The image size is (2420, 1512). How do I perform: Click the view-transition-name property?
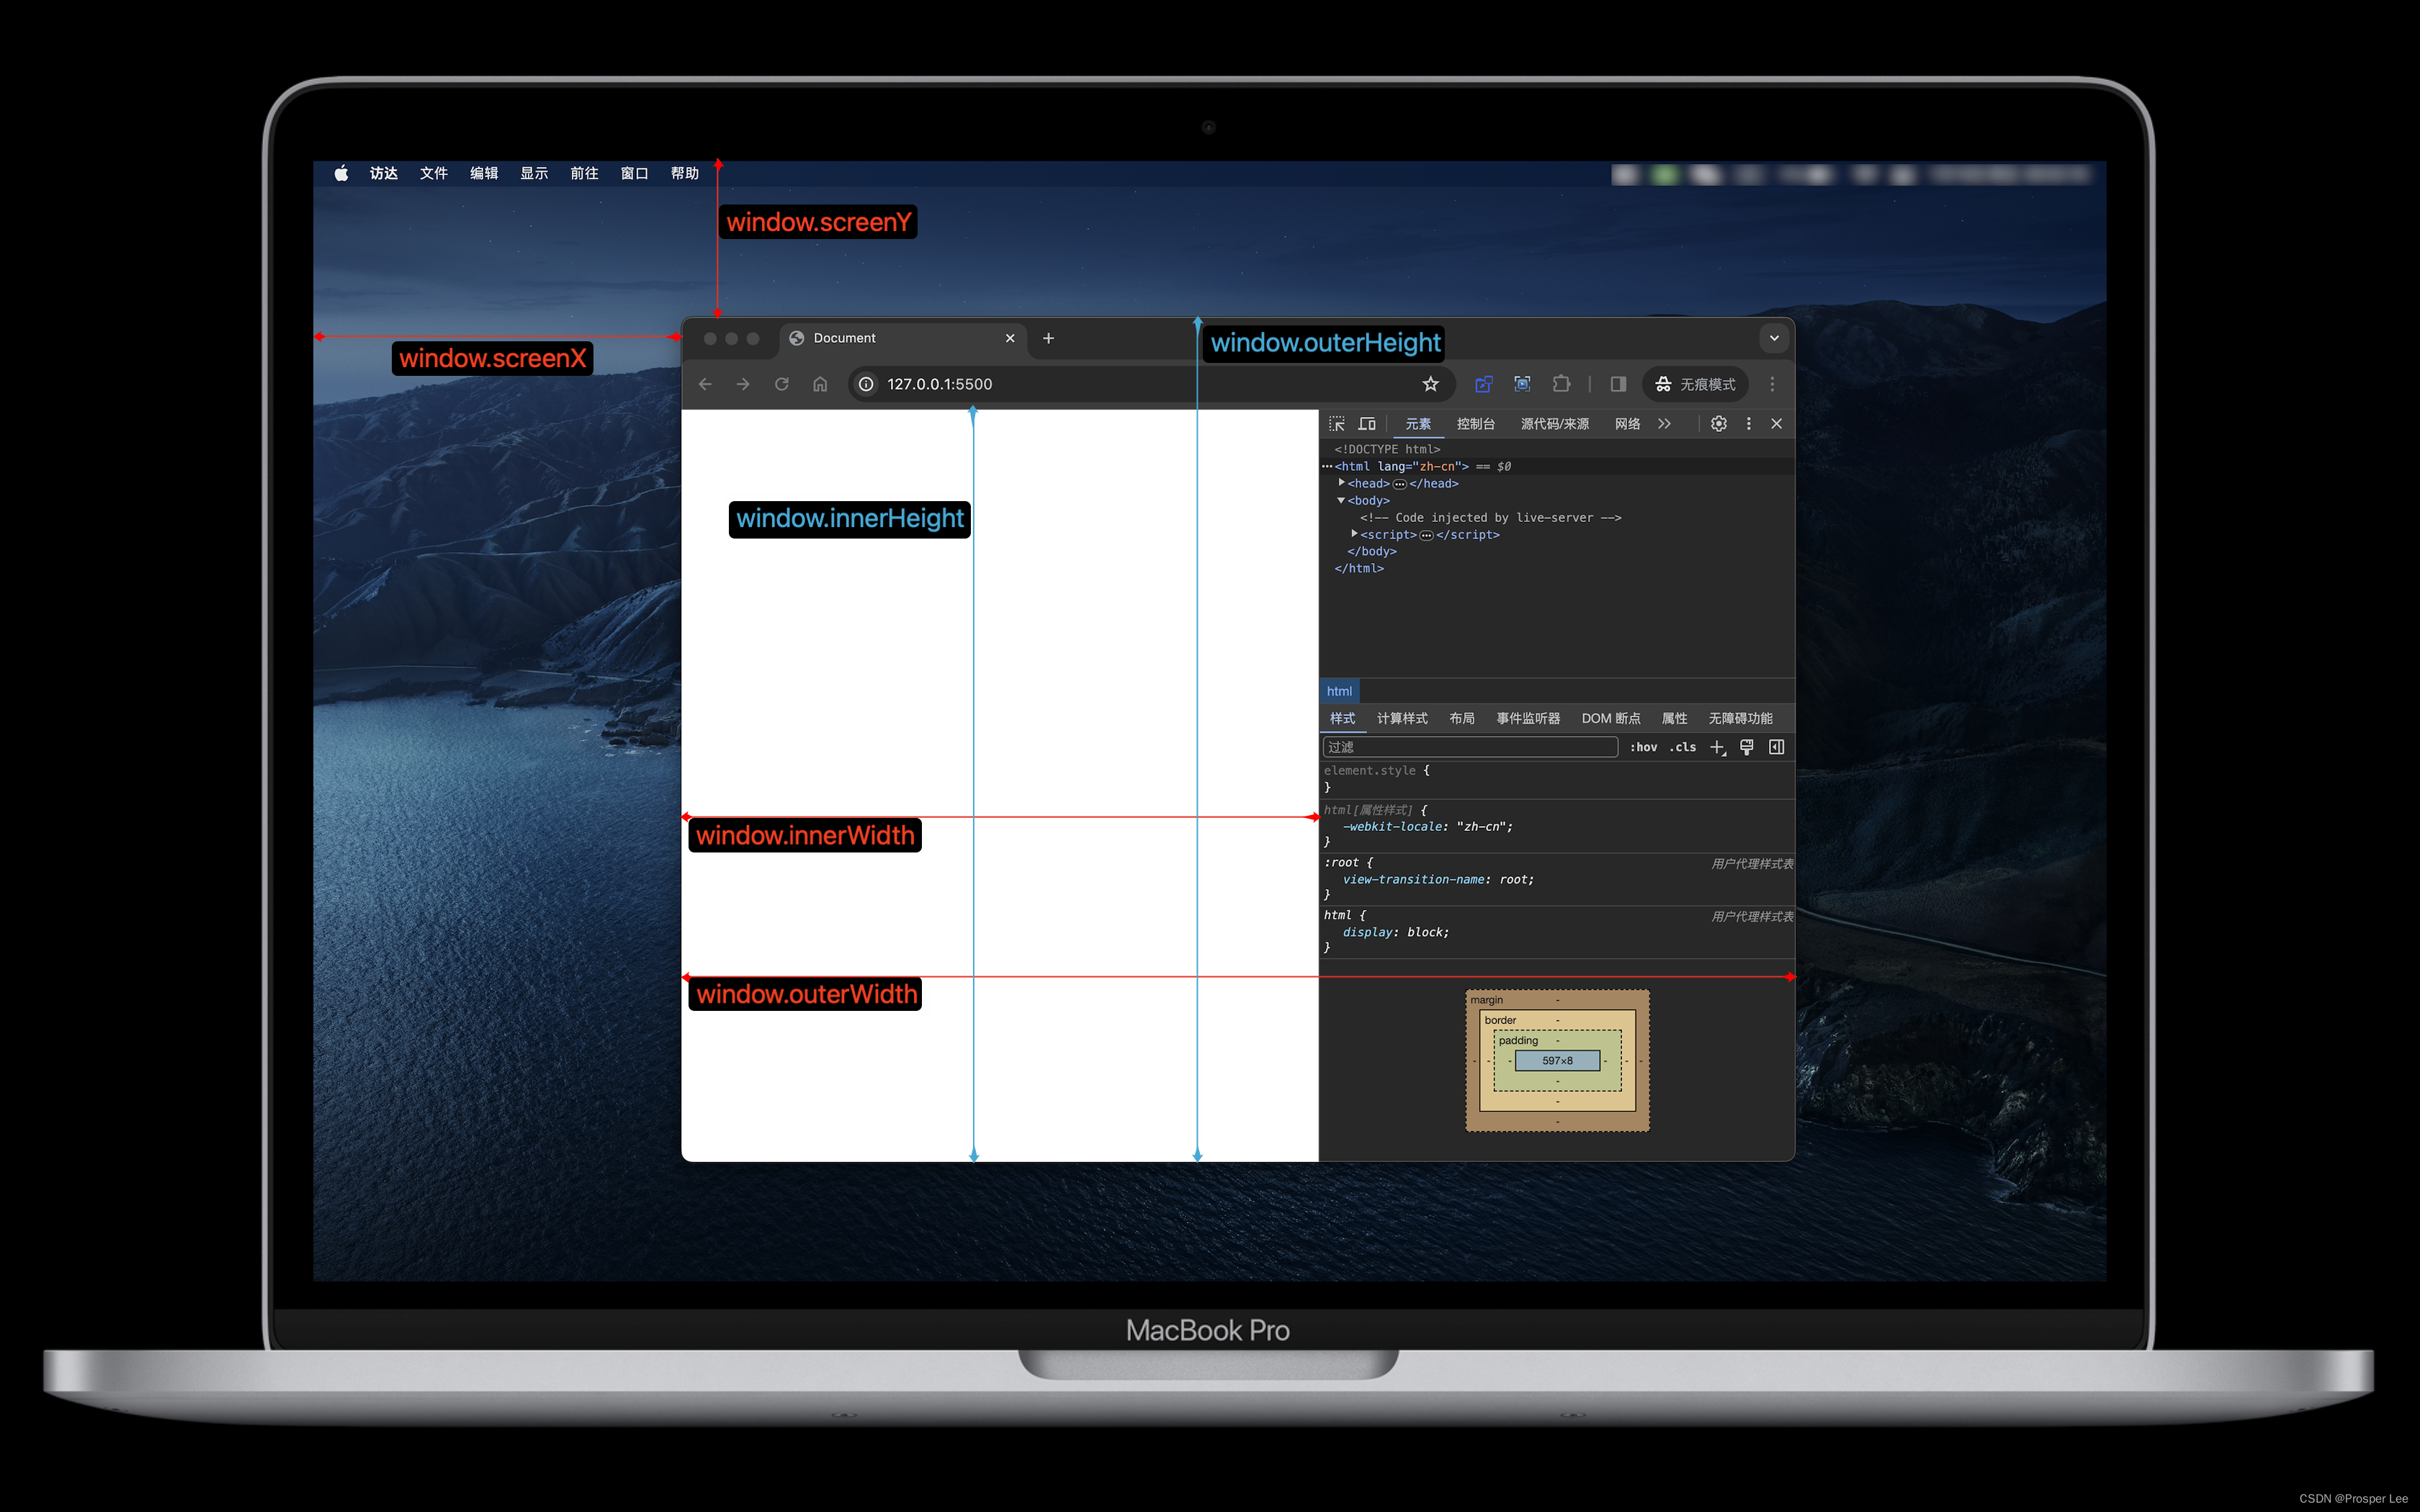click(x=1414, y=880)
